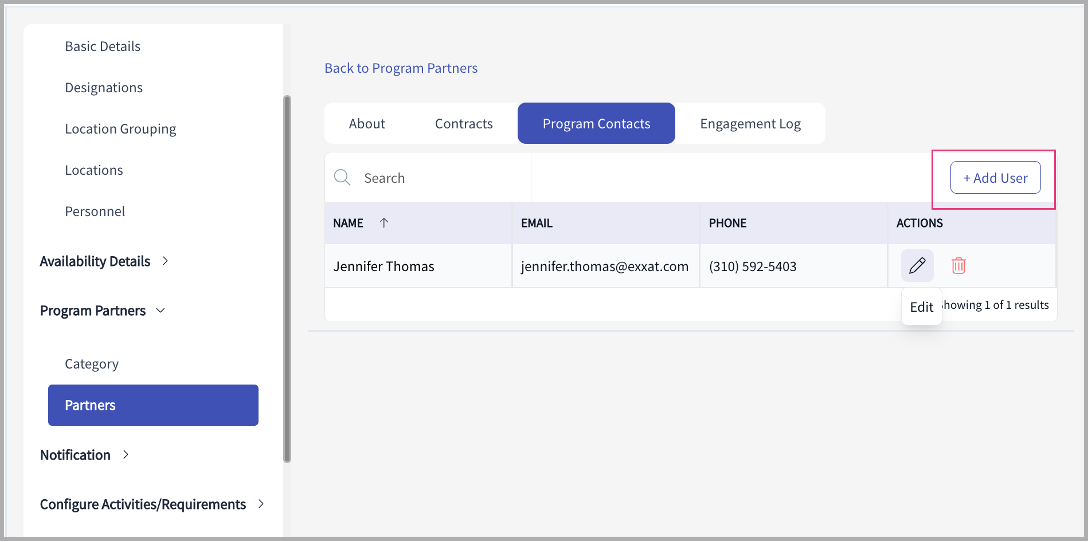The width and height of the screenshot is (1088, 542).
Task: Open Basic Details in the sidebar
Action: pyautogui.click(x=102, y=46)
